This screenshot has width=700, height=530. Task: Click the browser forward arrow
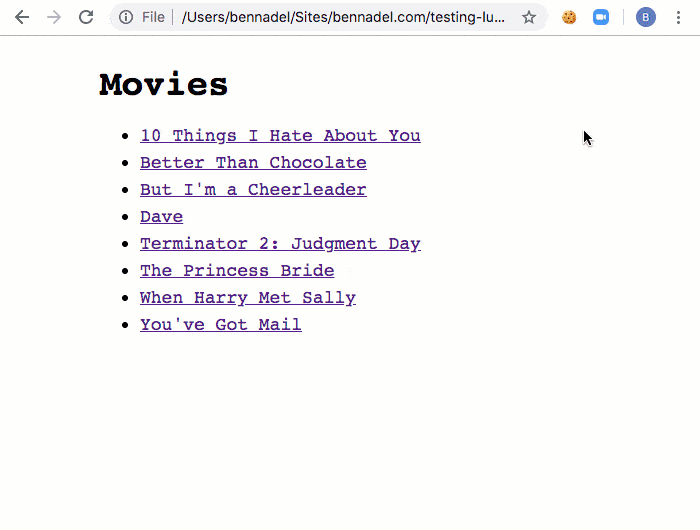[x=54, y=17]
